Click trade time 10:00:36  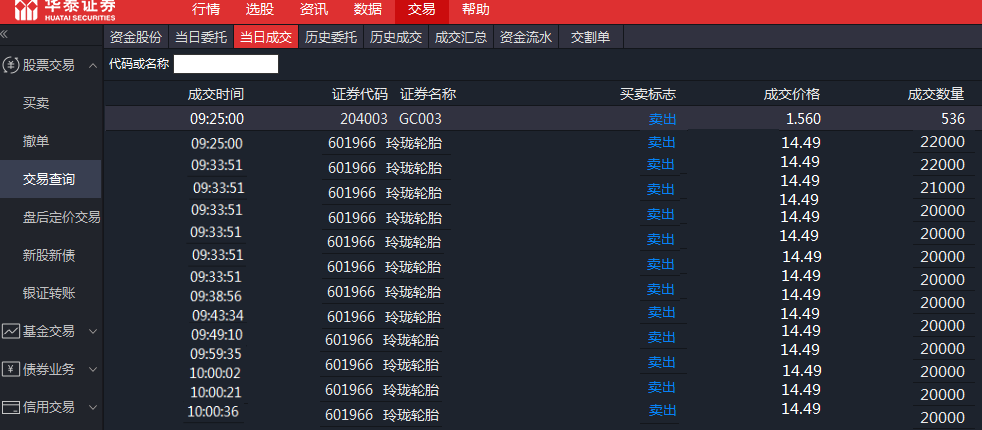point(213,412)
